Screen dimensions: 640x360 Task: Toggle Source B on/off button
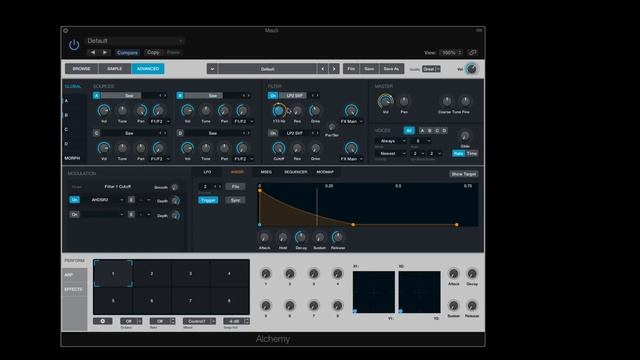pyautogui.click(x=180, y=96)
